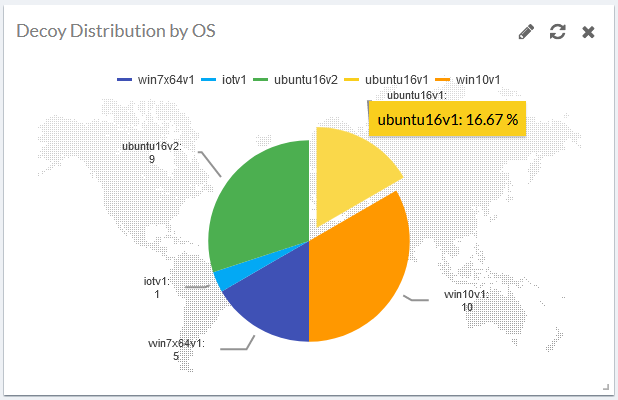The width and height of the screenshot is (618, 400).
Task: Refresh the Decoy Distribution widget
Action: (x=557, y=32)
